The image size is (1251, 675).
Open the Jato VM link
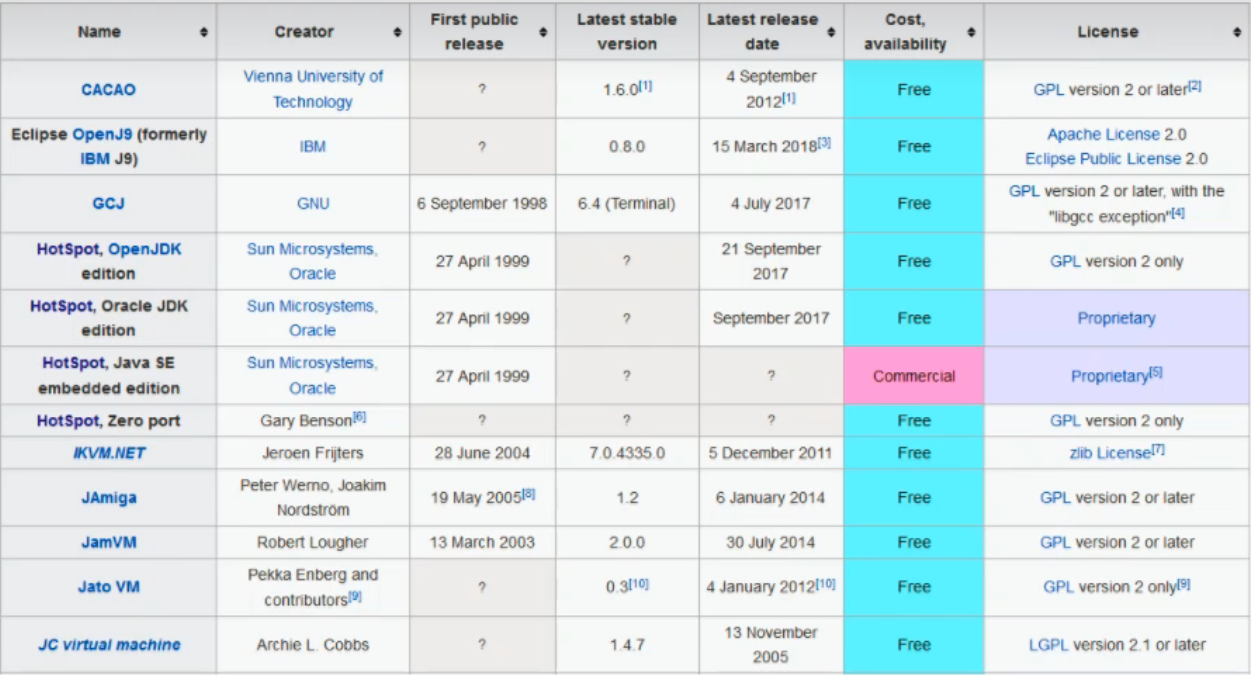pos(109,588)
